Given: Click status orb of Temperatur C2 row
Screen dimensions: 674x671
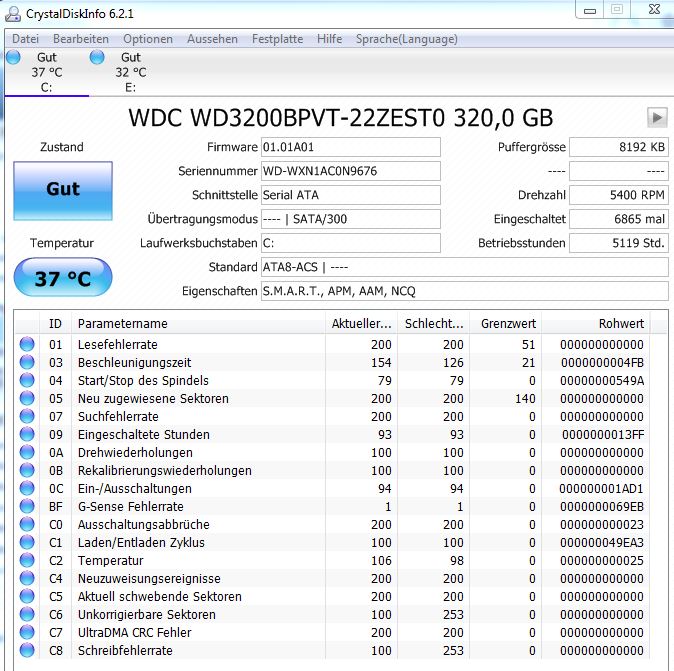Looking at the screenshot, I should point(27,561).
